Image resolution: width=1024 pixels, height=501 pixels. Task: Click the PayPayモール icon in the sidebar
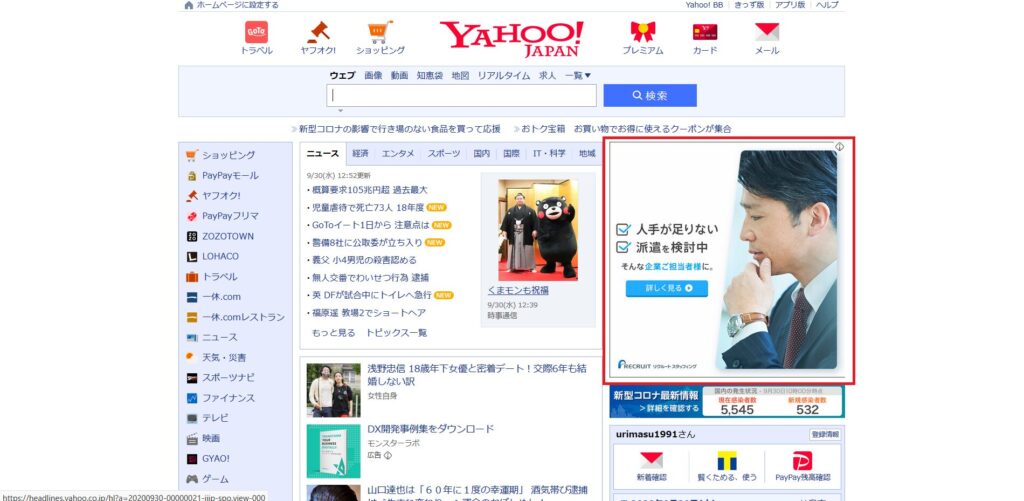coord(191,176)
